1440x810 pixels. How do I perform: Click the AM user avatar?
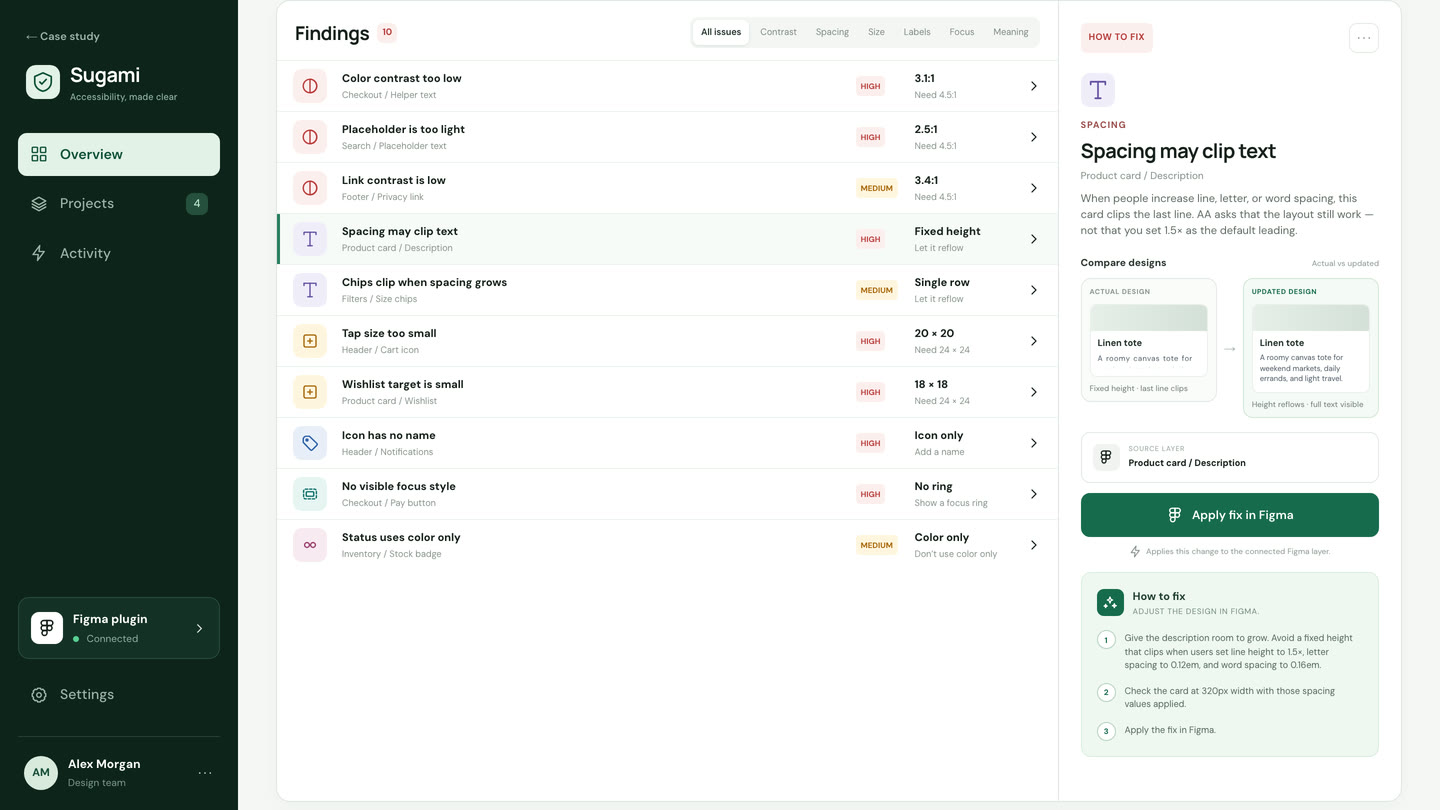pos(41,773)
